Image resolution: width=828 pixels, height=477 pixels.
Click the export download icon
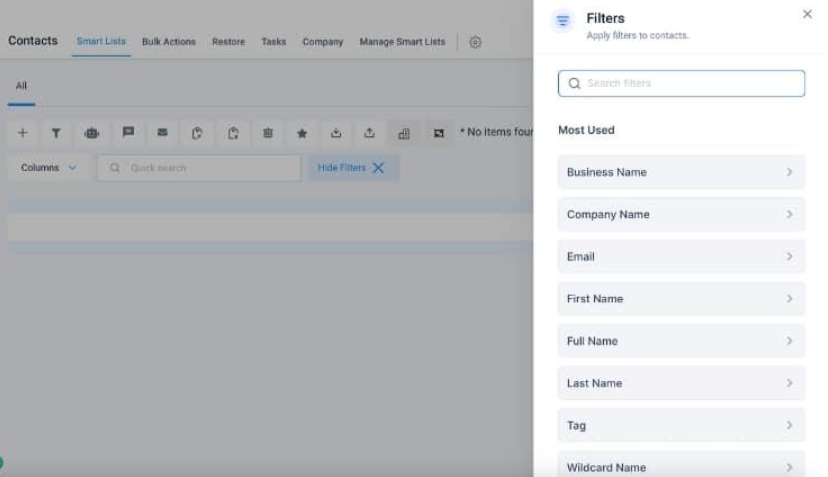click(336, 133)
